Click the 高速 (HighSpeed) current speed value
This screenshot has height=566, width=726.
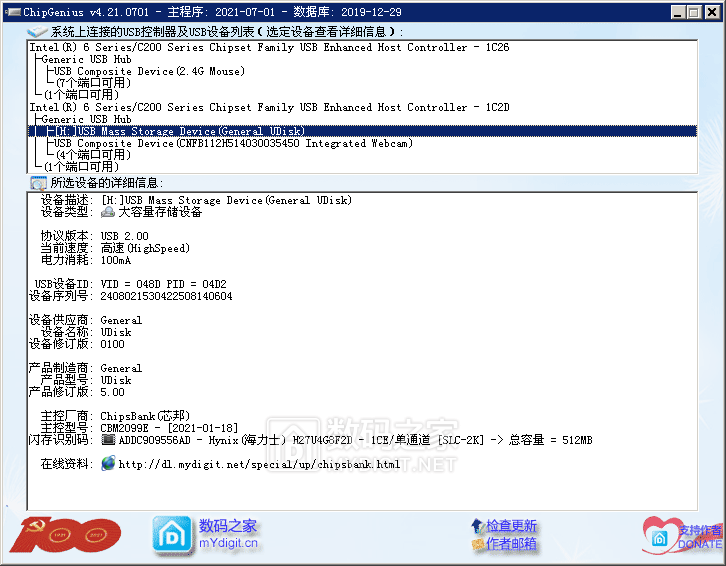pos(145,248)
